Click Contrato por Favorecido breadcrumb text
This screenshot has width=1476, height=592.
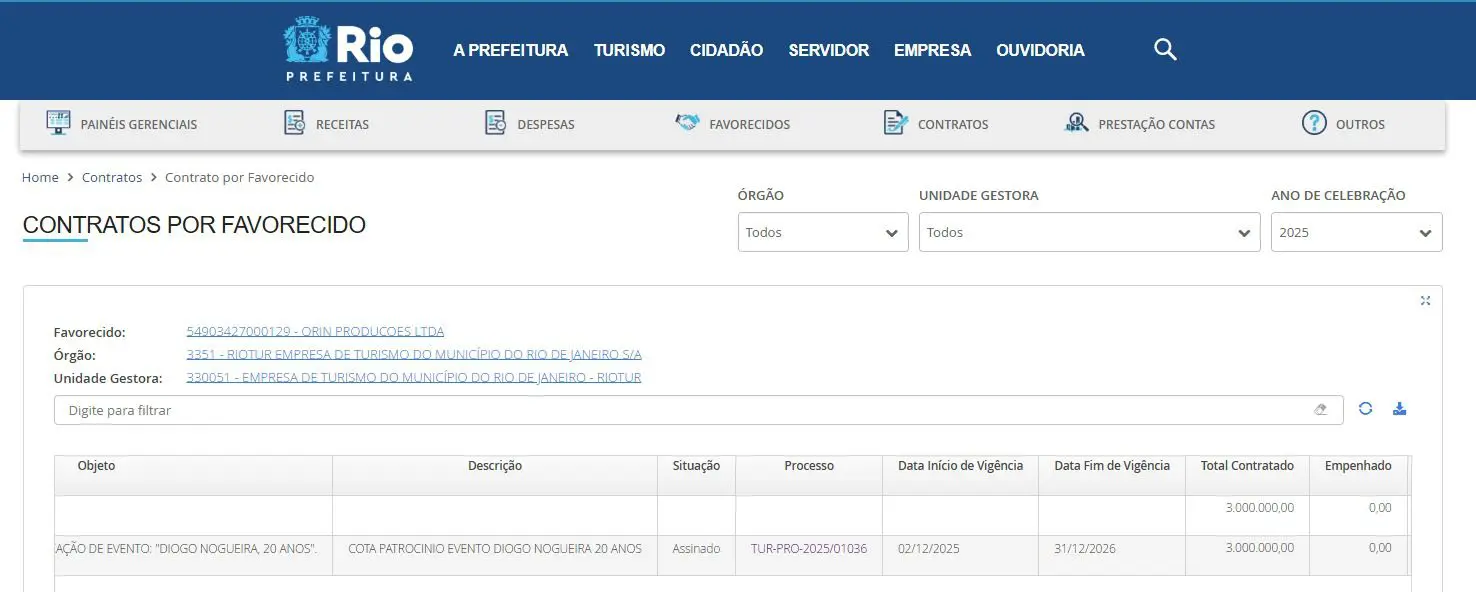click(239, 177)
